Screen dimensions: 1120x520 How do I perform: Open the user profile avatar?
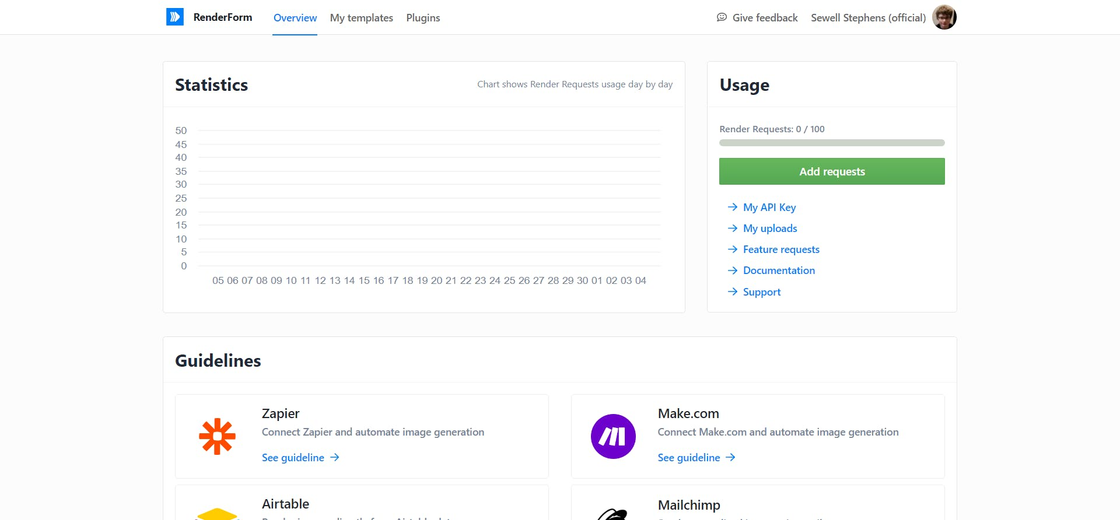tap(944, 17)
